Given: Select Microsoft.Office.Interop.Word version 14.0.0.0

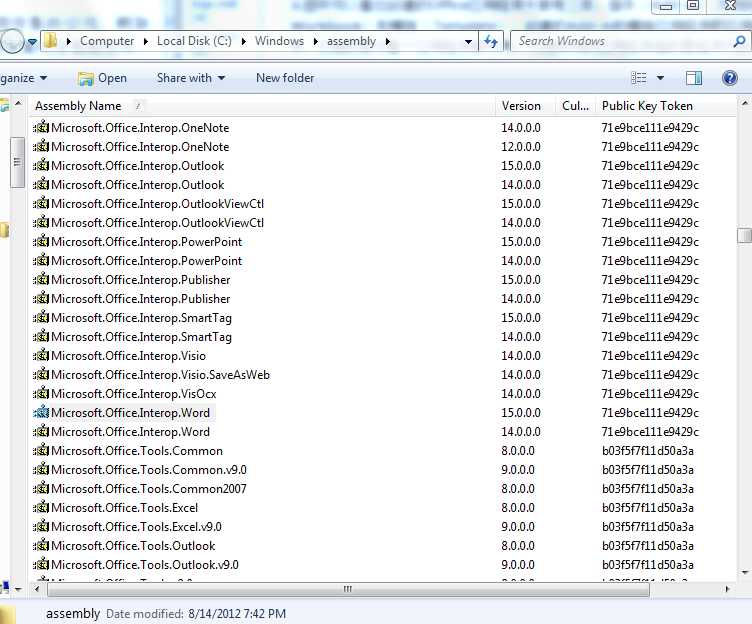Looking at the screenshot, I should (x=130, y=432).
